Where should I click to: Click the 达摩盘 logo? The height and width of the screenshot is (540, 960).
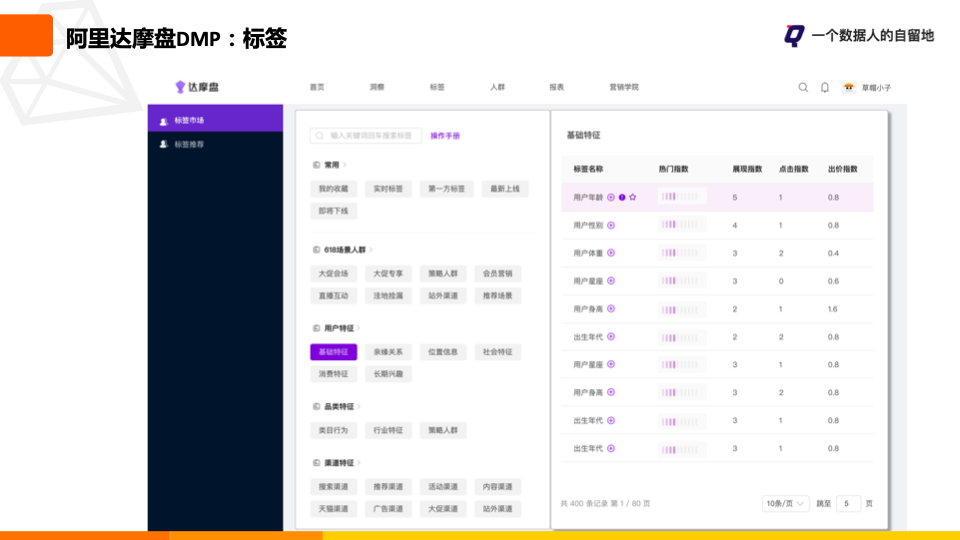pos(197,87)
